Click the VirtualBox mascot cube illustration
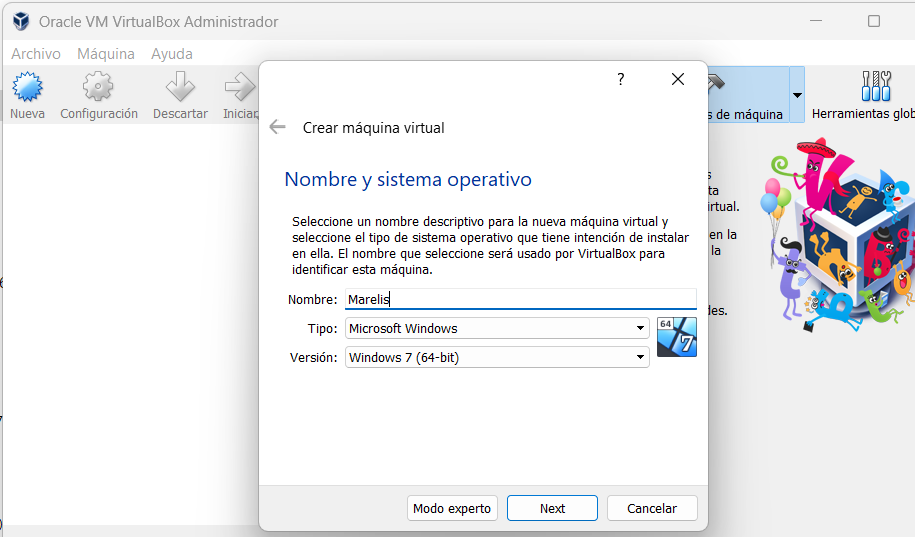The height and width of the screenshot is (537, 915). (839, 235)
